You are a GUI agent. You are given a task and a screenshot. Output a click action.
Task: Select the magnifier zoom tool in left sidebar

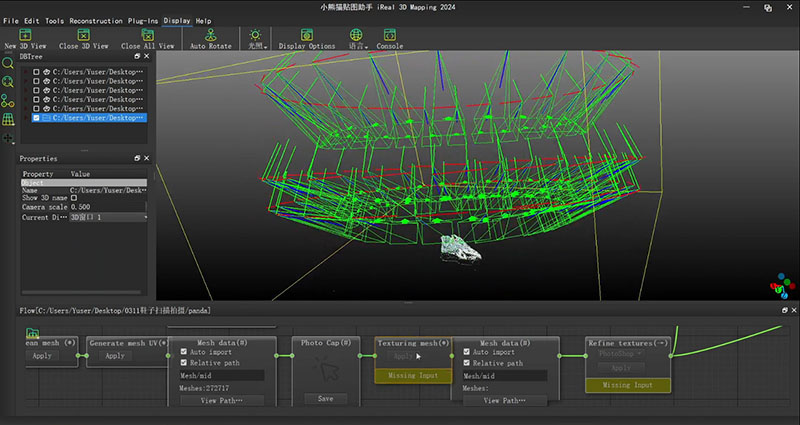[8, 64]
